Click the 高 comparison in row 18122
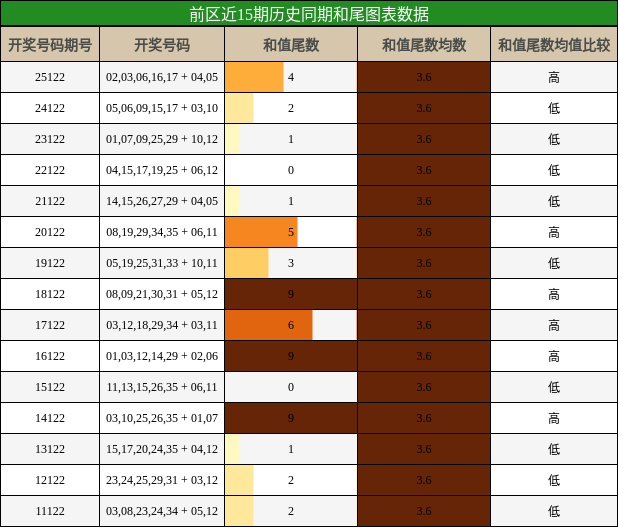The height and width of the screenshot is (527, 618). pos(554,294)
